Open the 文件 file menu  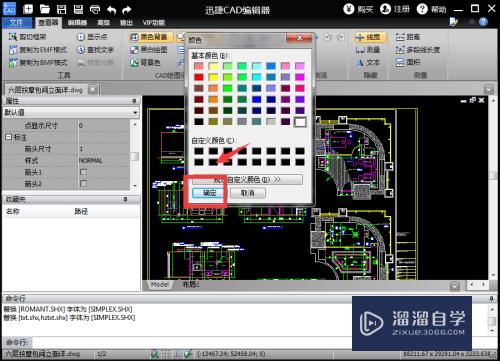point(16,22)
